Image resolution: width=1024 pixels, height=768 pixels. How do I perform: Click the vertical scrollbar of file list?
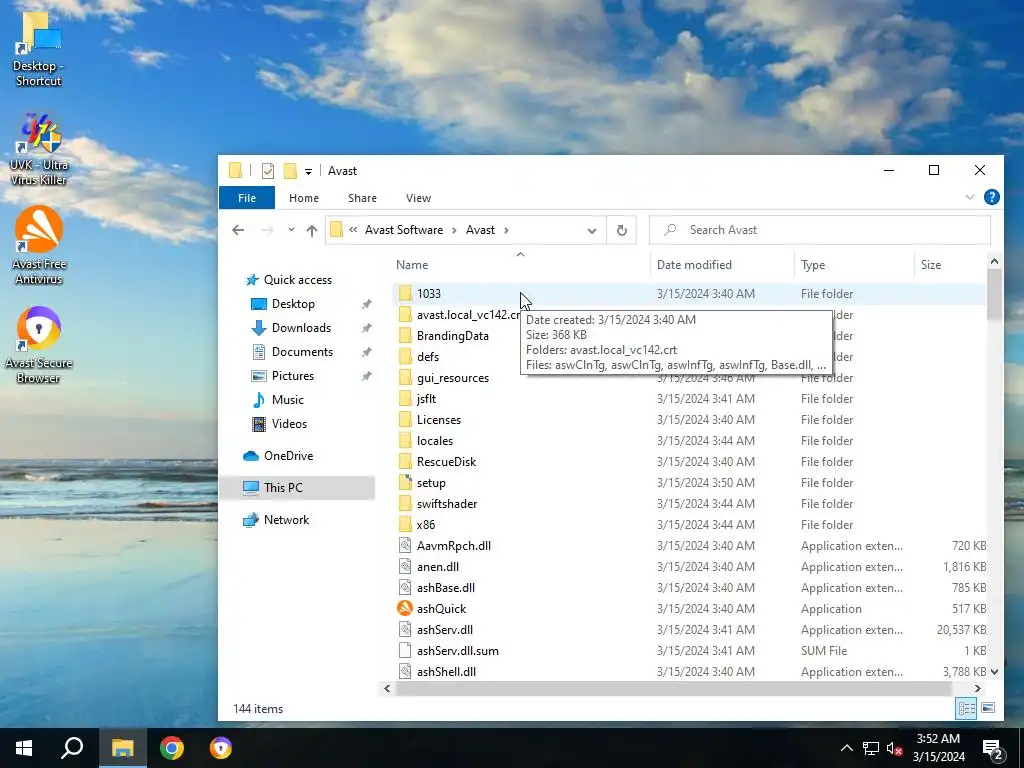[994, 295]
